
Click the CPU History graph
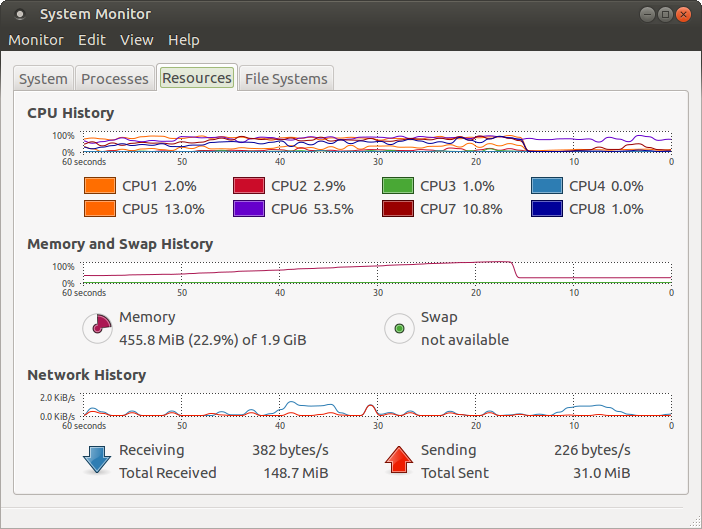coord(377,142)
